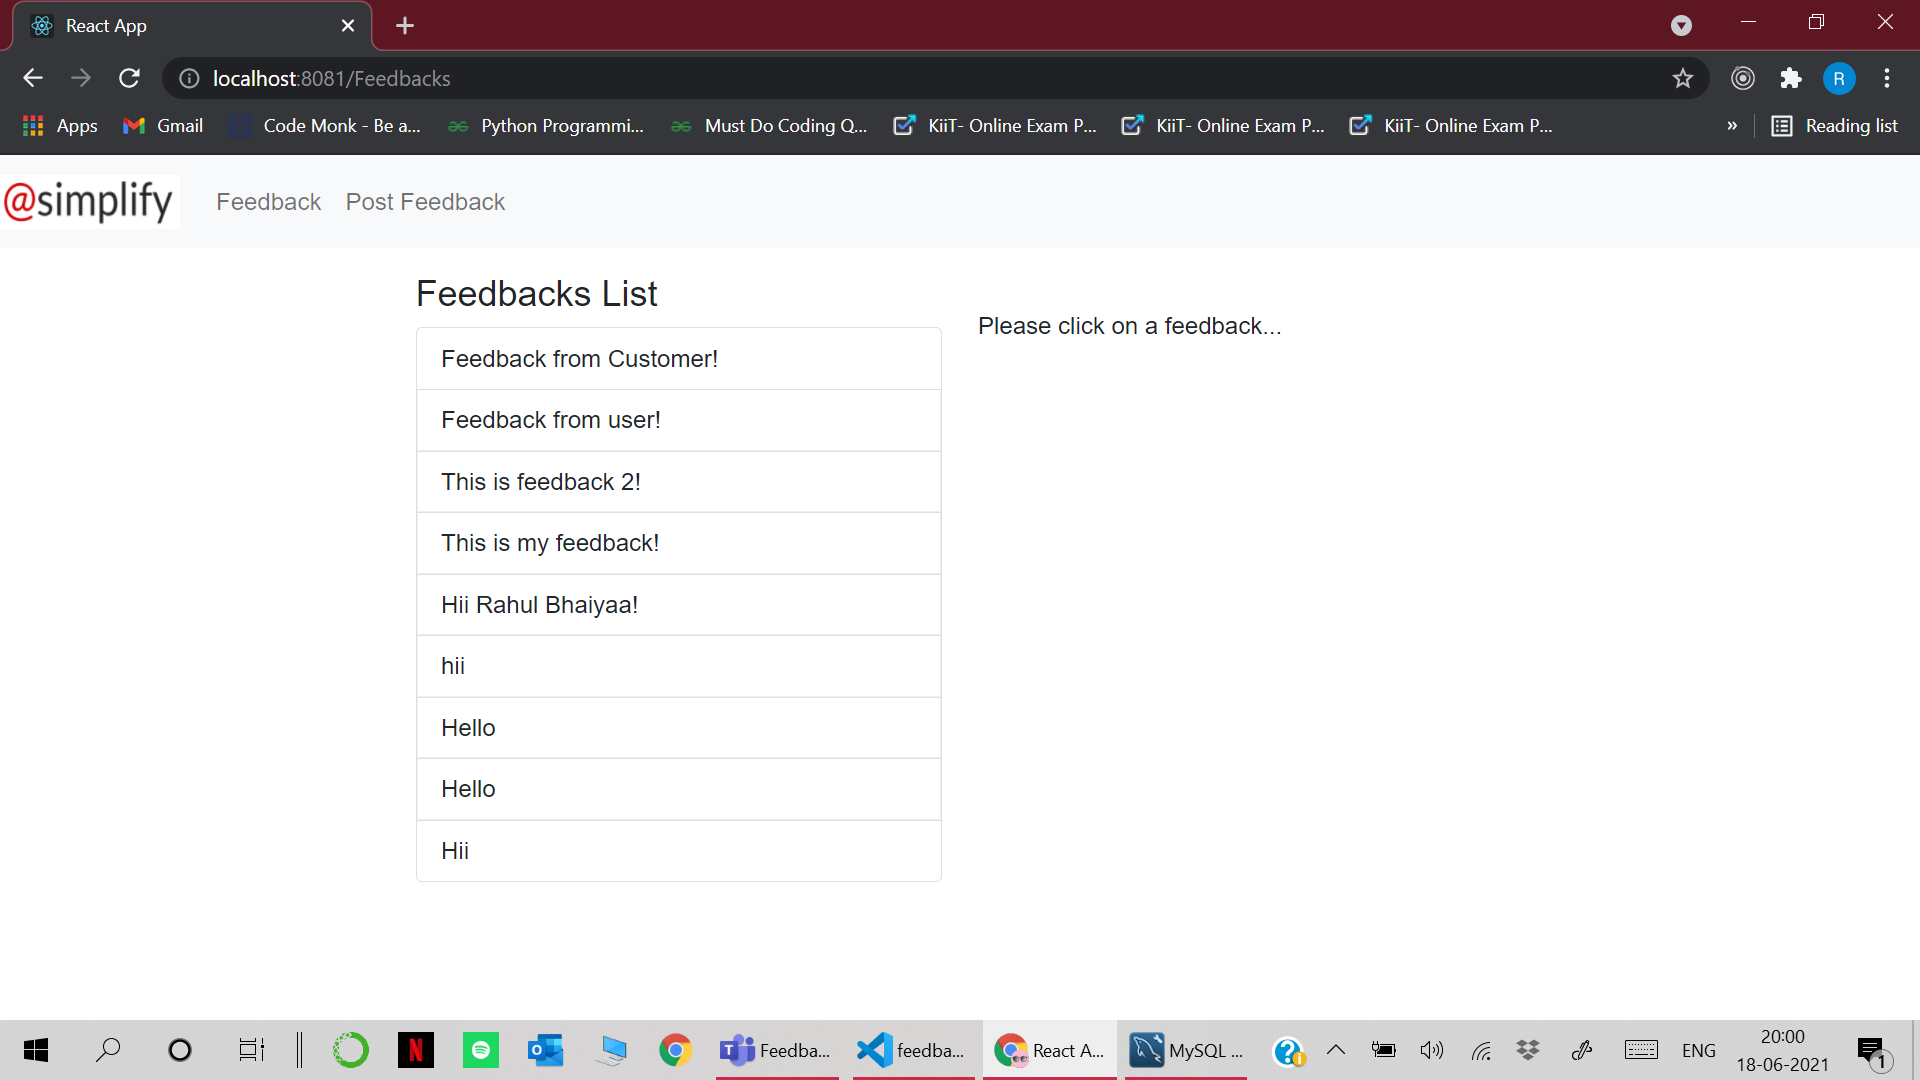1920x1080 pixels.
Task: Click the browser back navigation arrow
Action: pos(33,78)
